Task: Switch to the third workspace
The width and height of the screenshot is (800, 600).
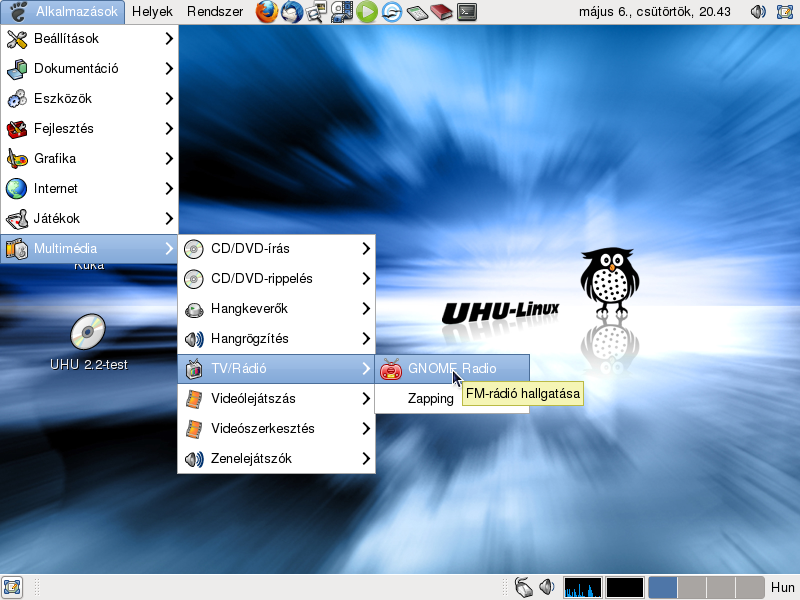Action: click(721, 587)
